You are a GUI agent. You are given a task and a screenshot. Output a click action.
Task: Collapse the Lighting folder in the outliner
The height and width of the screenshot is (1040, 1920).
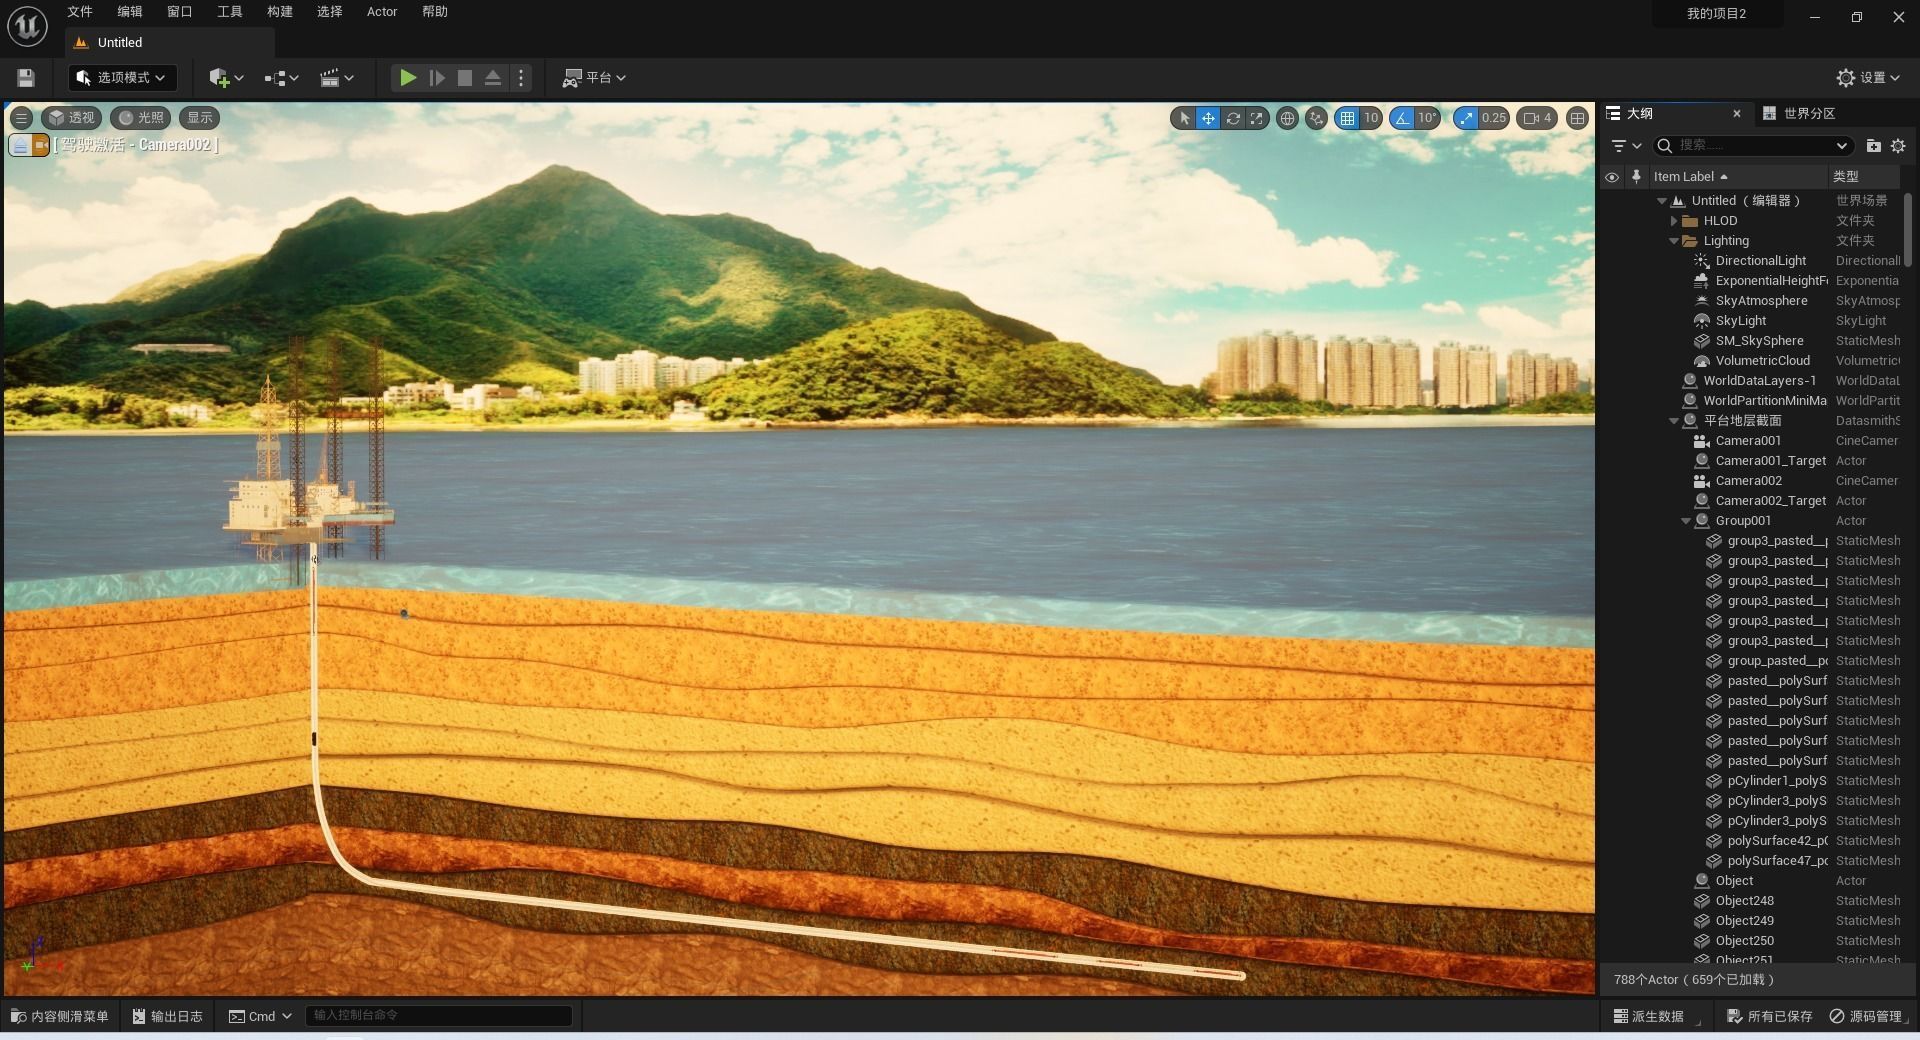pos(1674,241)
